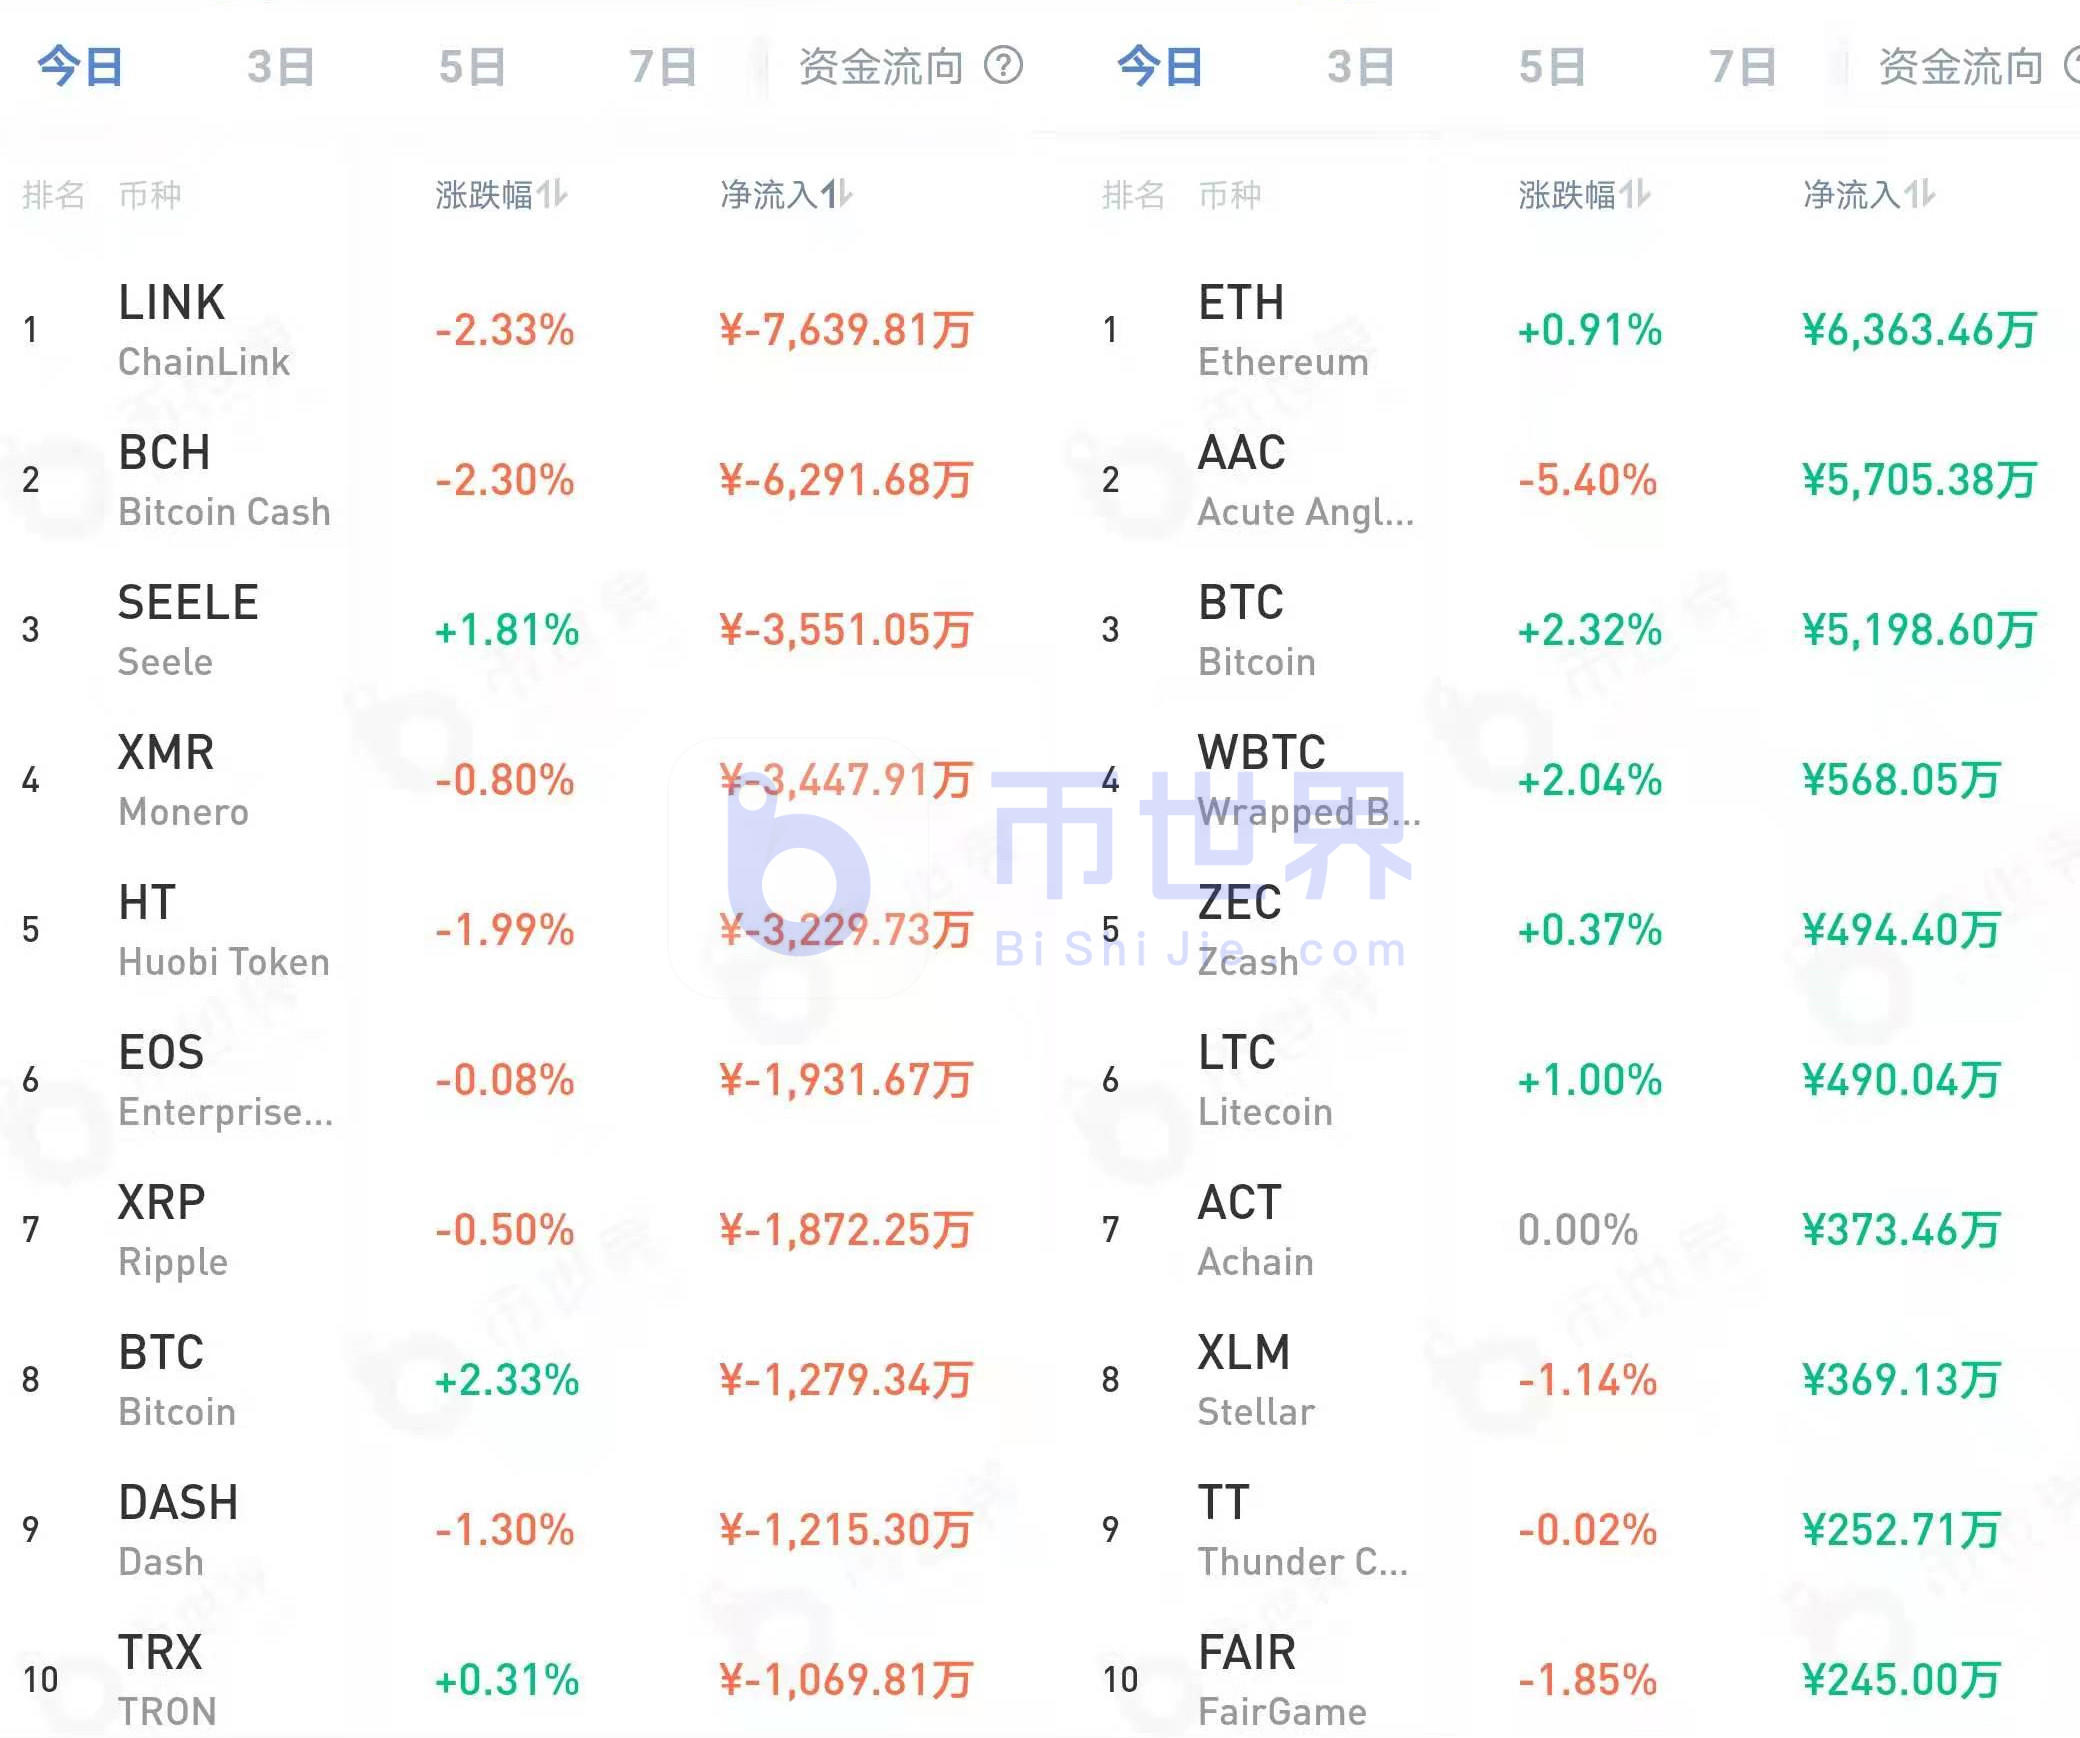Viewport: 2080px width, 1738px height.
Task: Switch to the 3日 tab in left panel
Action: point(281,66)
